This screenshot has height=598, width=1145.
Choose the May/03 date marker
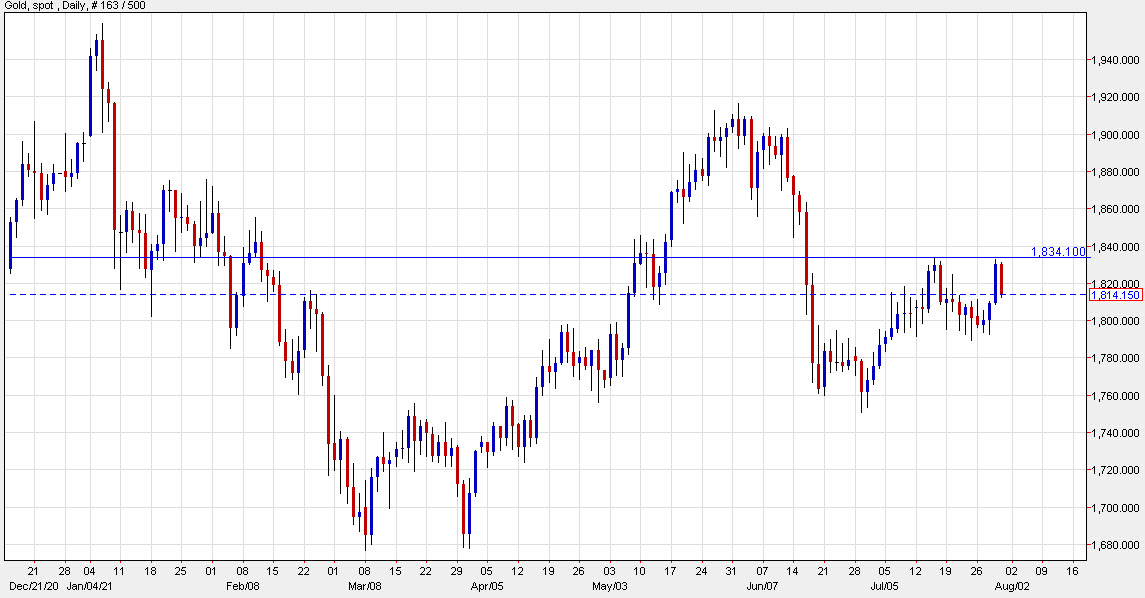click(x=610, y=585)
